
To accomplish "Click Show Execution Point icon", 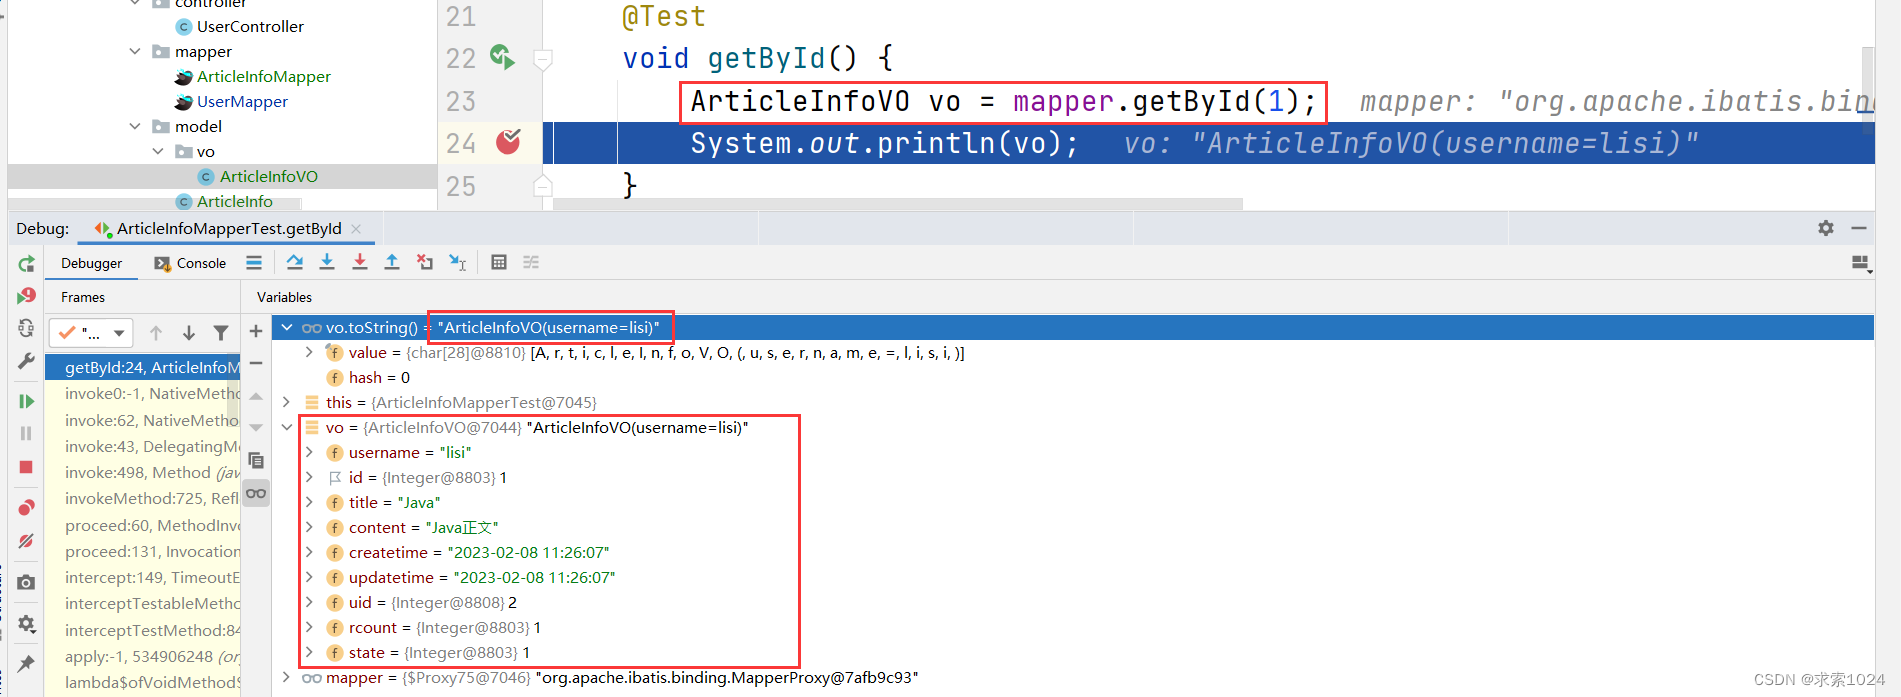I will tap(254, 262).
